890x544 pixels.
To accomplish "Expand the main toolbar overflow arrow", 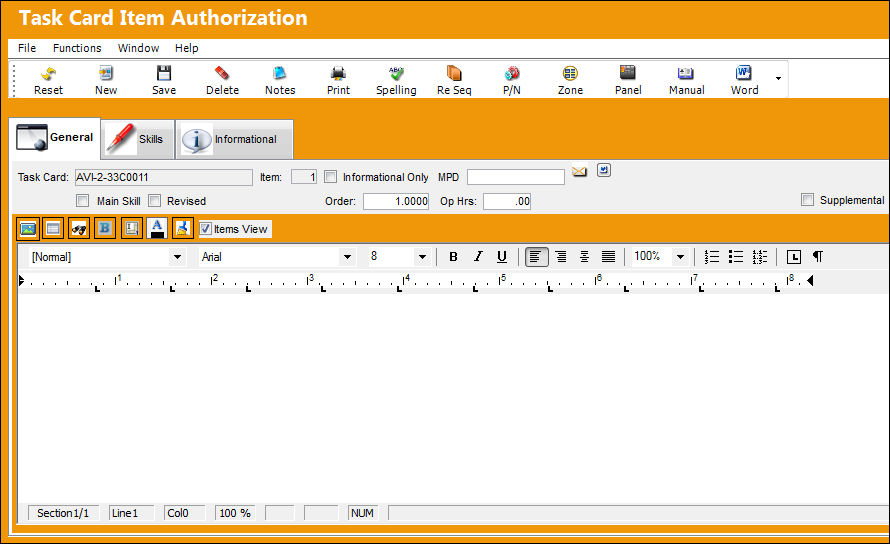I will pos(778,78).
